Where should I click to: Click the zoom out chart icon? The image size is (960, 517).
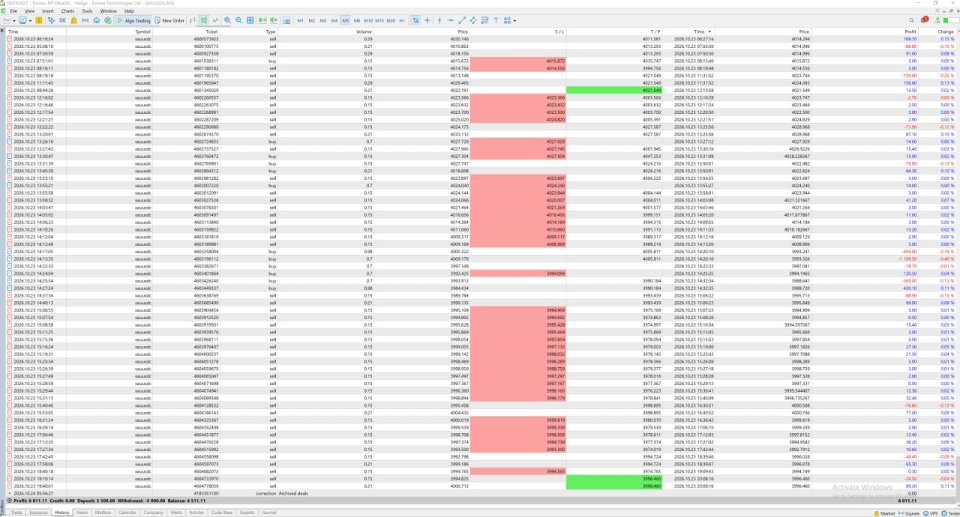click(239, 20)
